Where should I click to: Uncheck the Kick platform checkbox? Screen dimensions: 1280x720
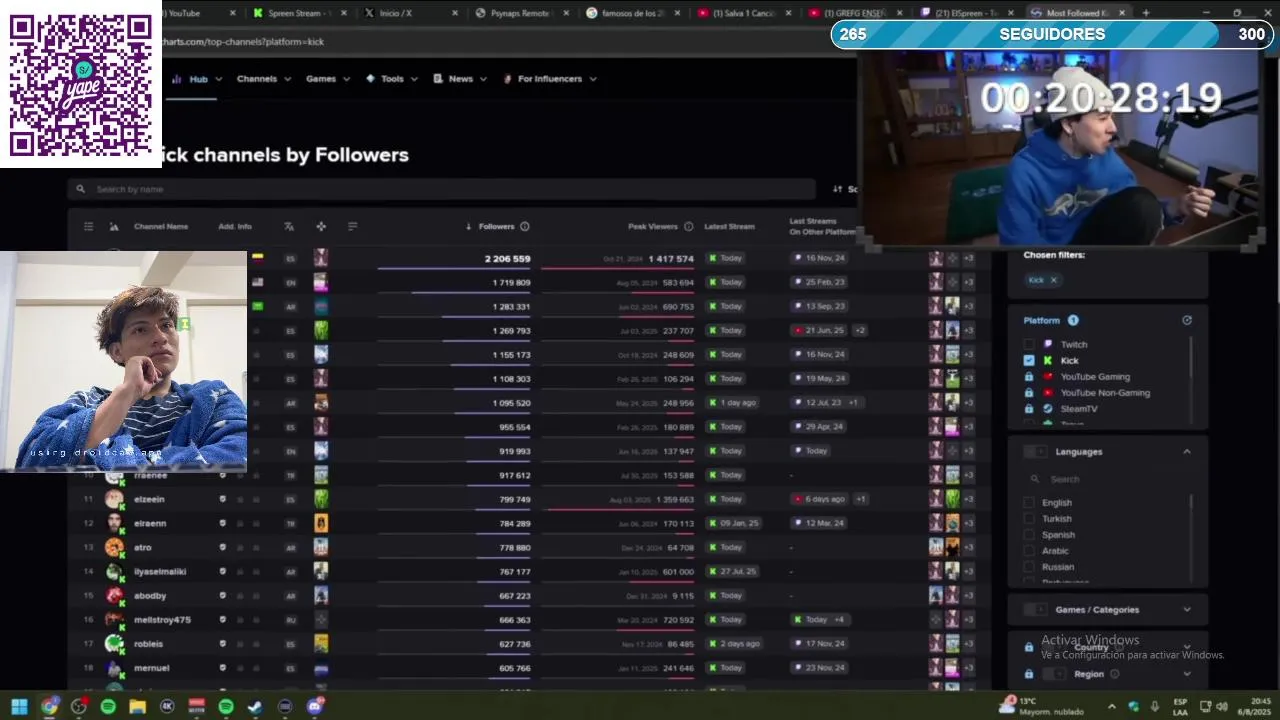pos(1029,360)
